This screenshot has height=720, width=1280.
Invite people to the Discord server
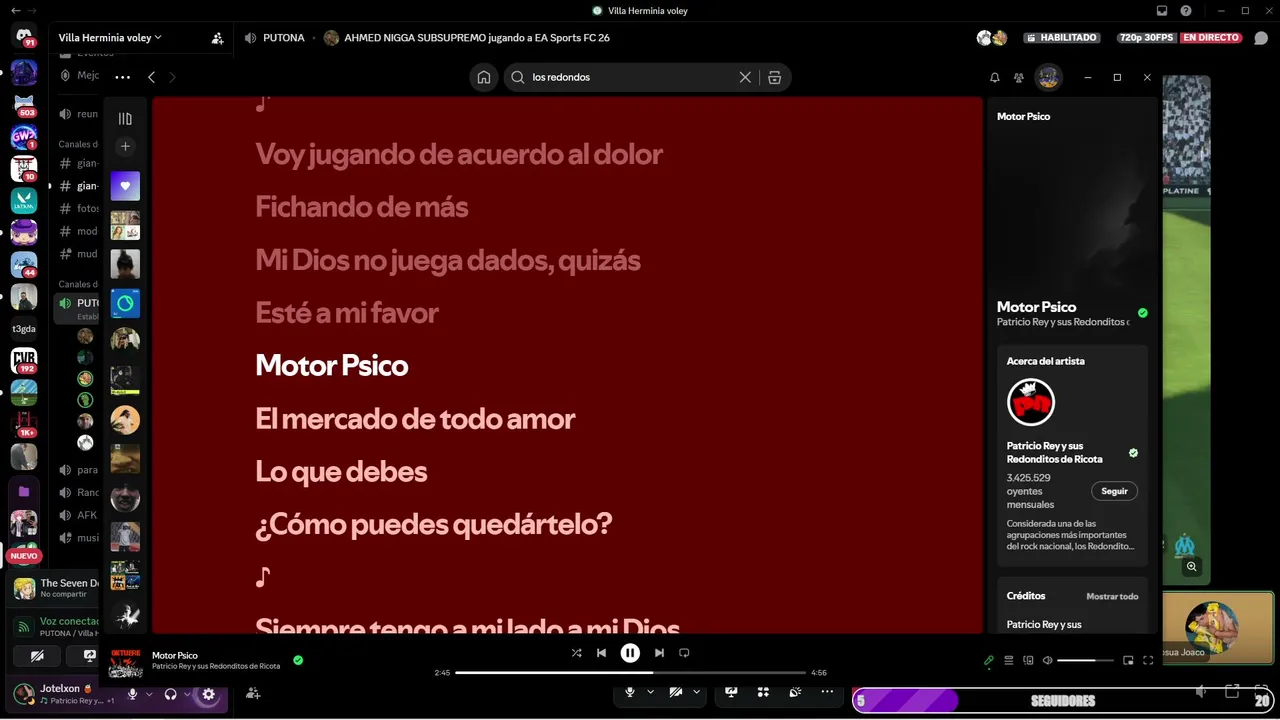point(218,38)
